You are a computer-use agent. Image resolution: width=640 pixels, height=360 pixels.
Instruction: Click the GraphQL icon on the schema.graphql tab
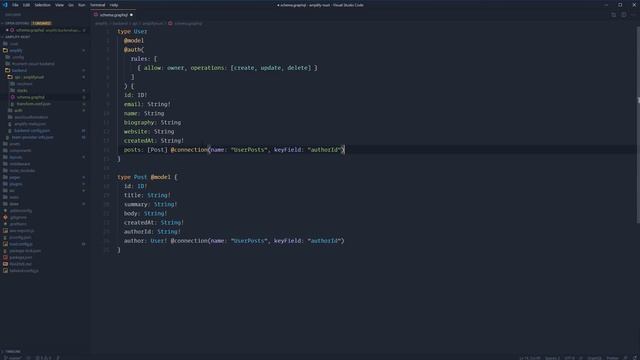(x=96, y=15)
